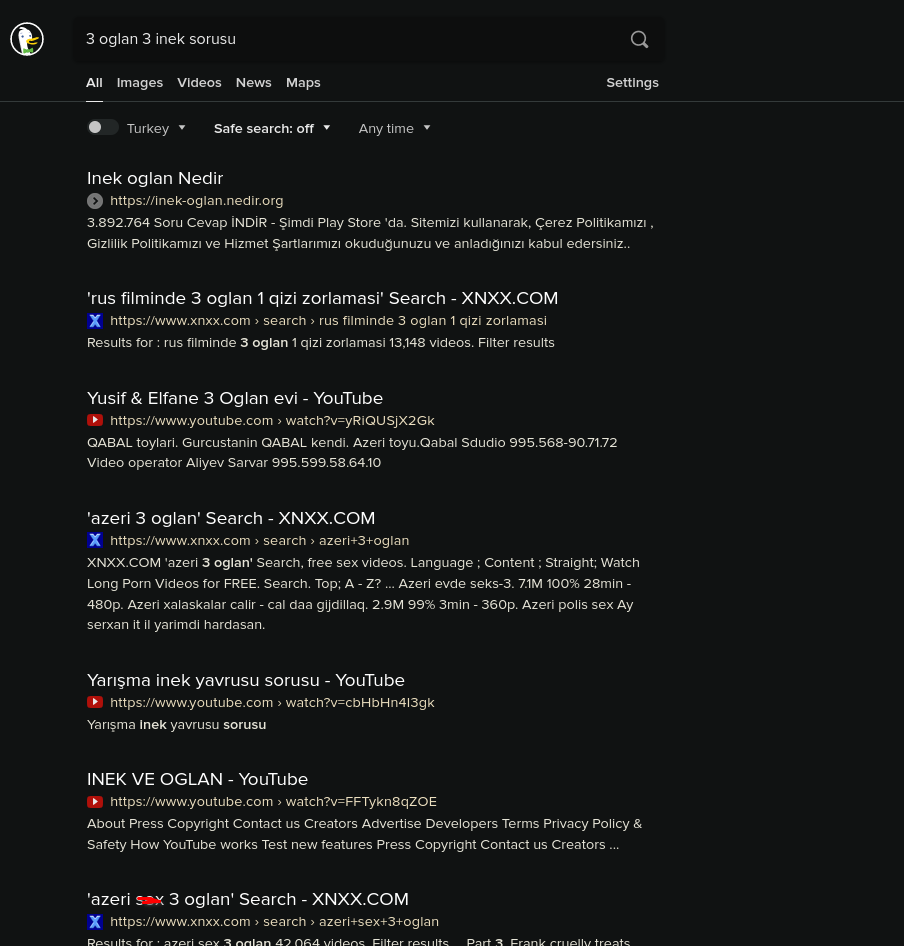904x946 pixels.
Task: Toggle the Turkey region switch
Action: tap(103, 127)
